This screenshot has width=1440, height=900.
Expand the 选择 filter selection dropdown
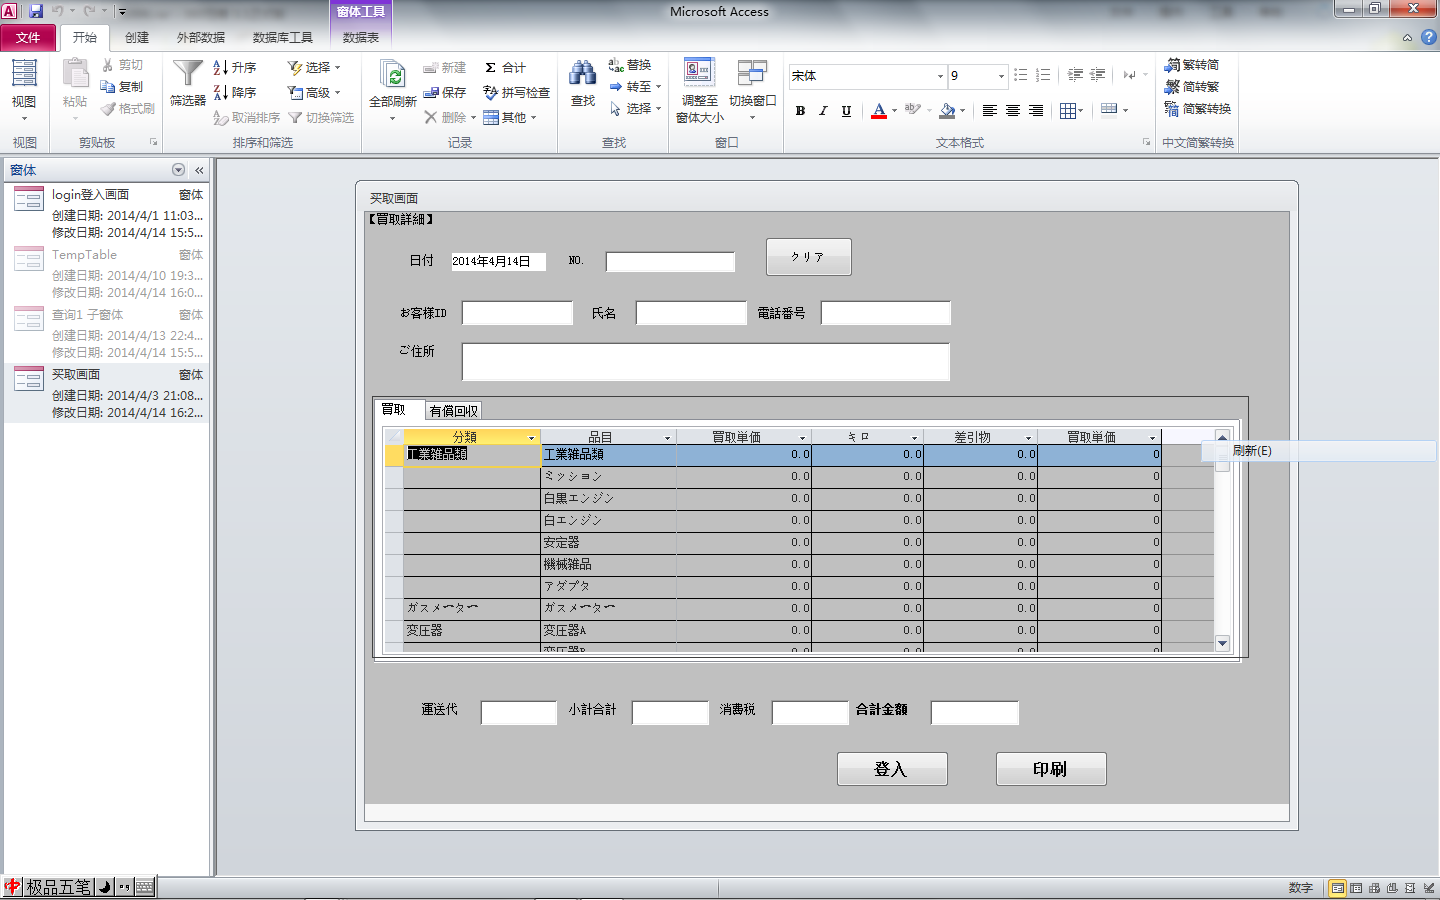coord(314,67)
